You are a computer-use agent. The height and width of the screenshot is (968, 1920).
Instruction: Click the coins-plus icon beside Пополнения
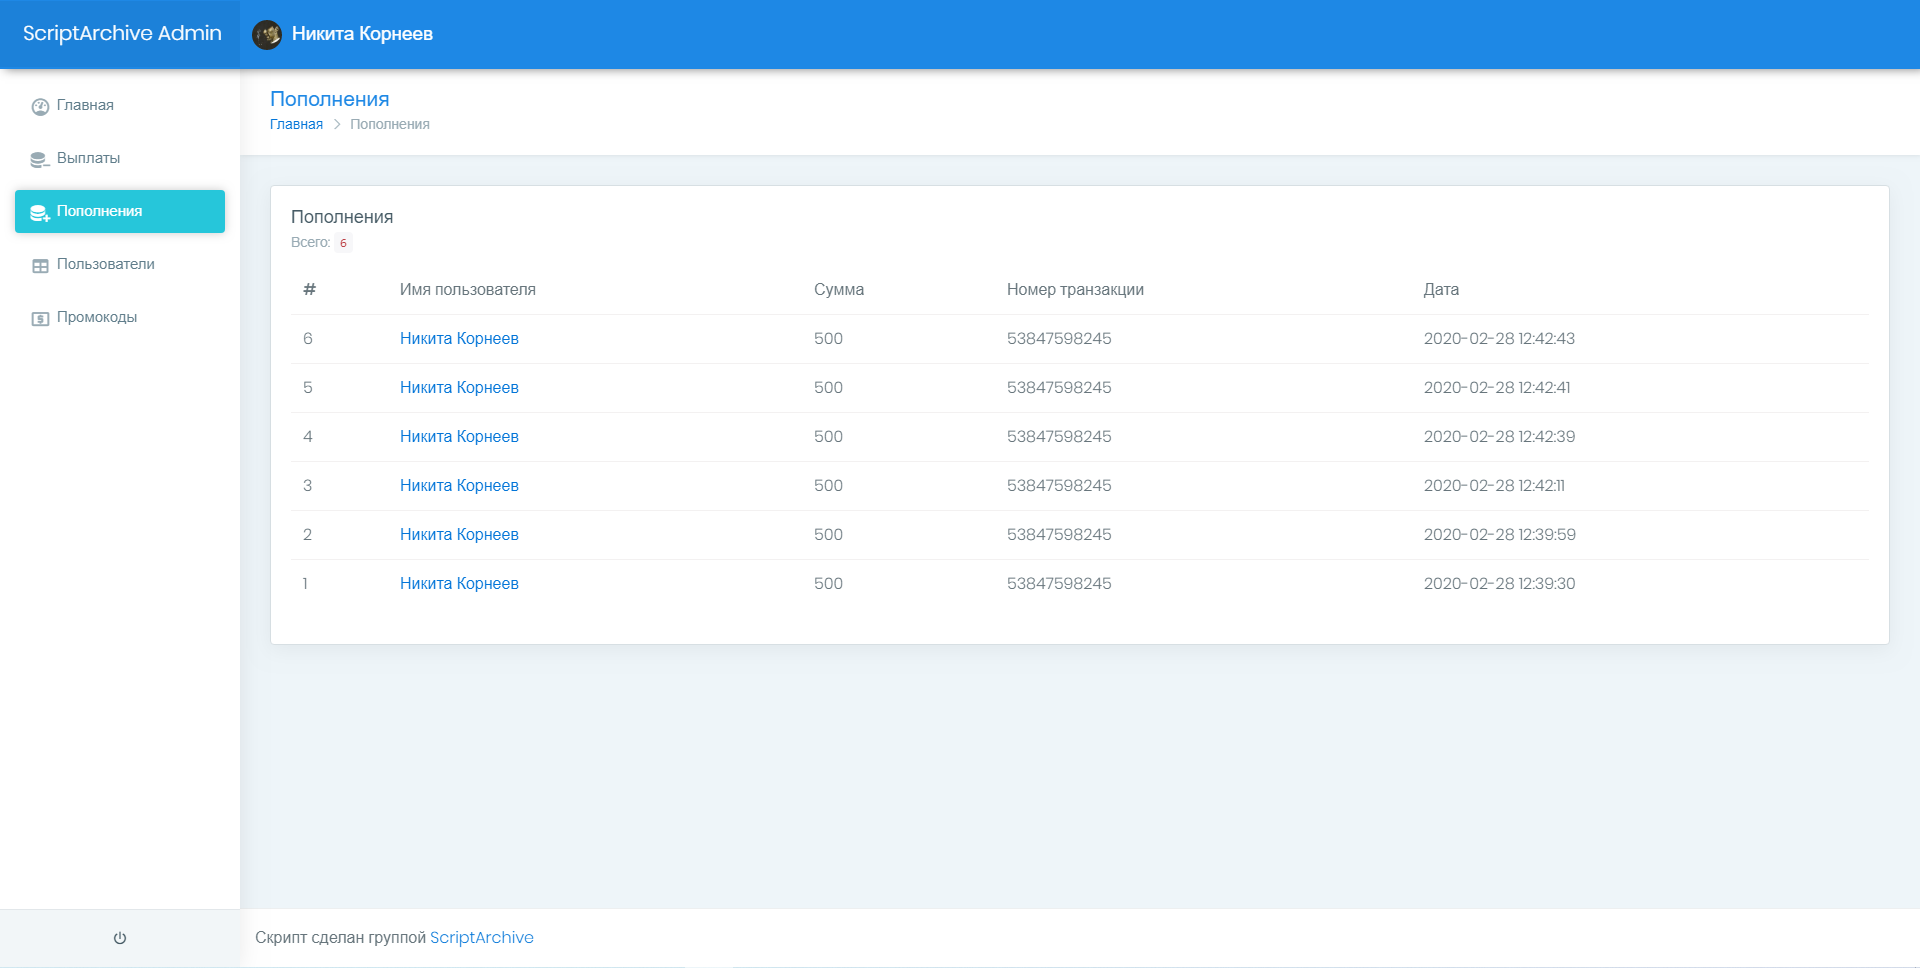pyautogui.click(x=40, y=213)
